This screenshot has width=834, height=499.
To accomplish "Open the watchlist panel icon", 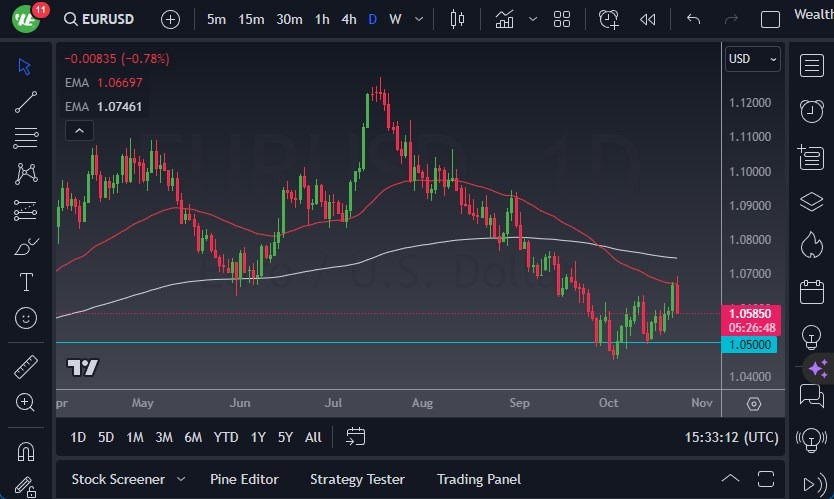I will pos(811,66).
